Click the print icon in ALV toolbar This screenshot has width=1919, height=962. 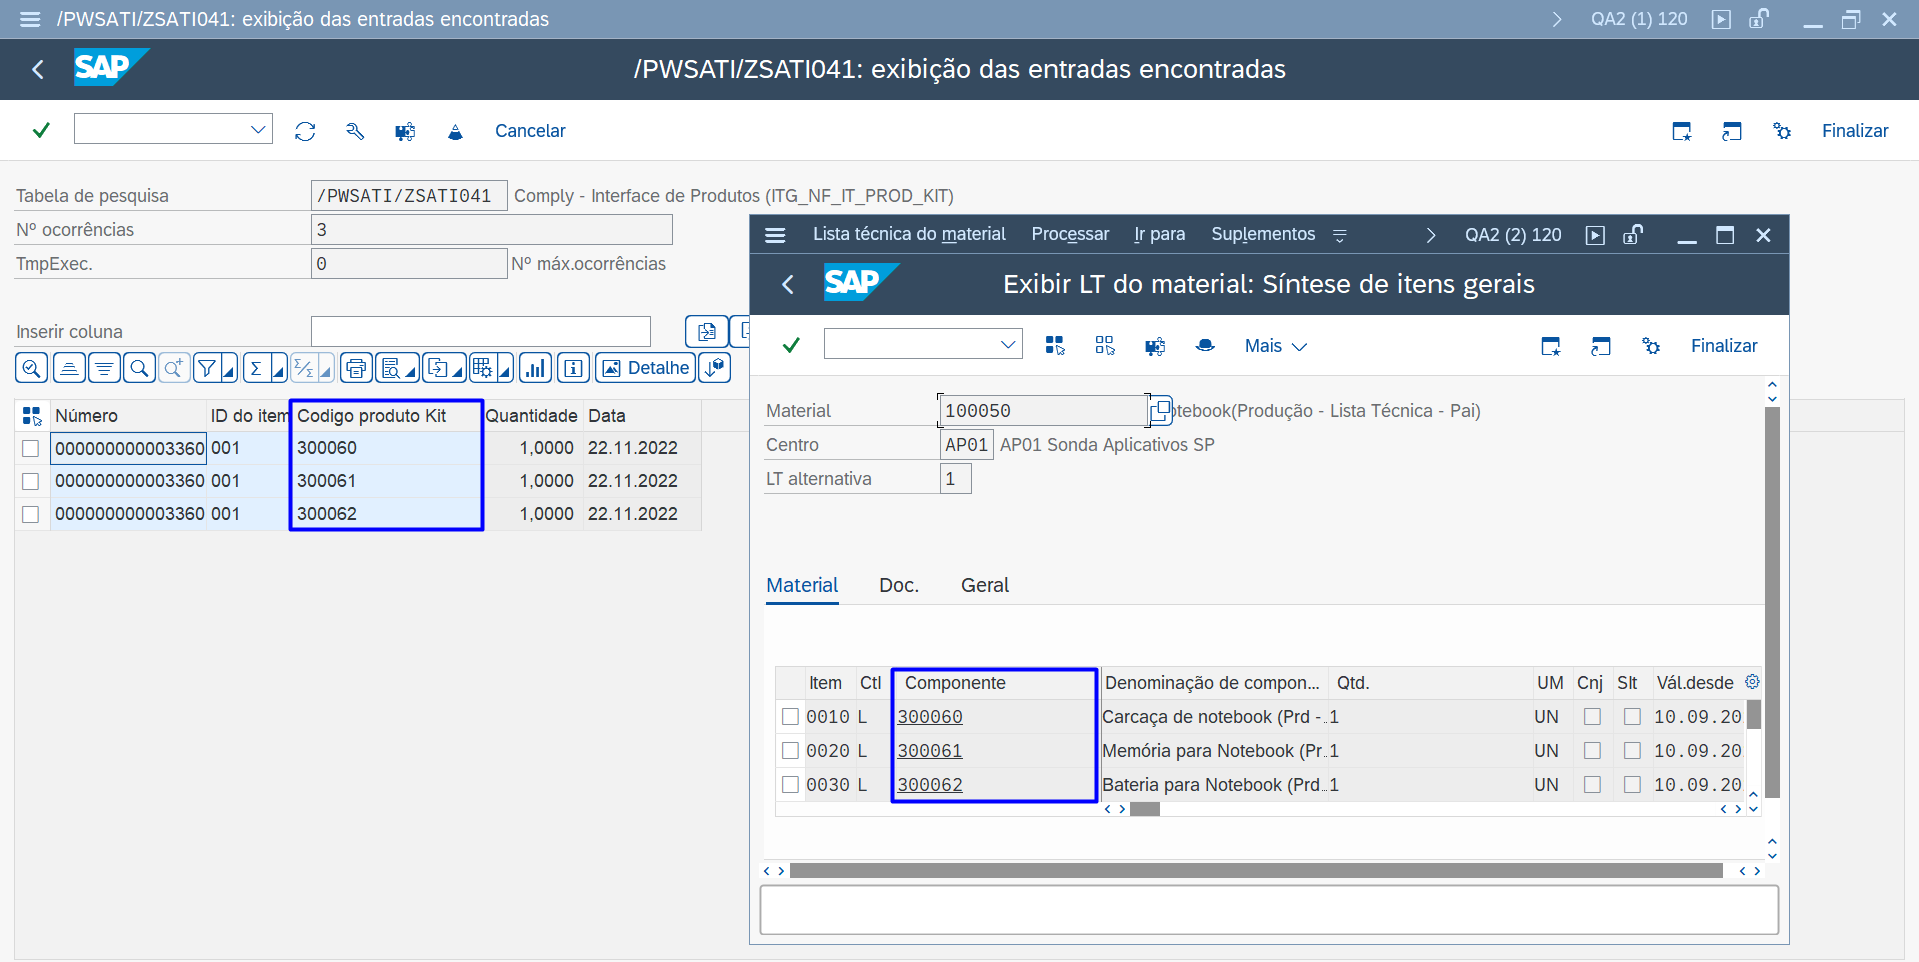click(x=356, y=368)
